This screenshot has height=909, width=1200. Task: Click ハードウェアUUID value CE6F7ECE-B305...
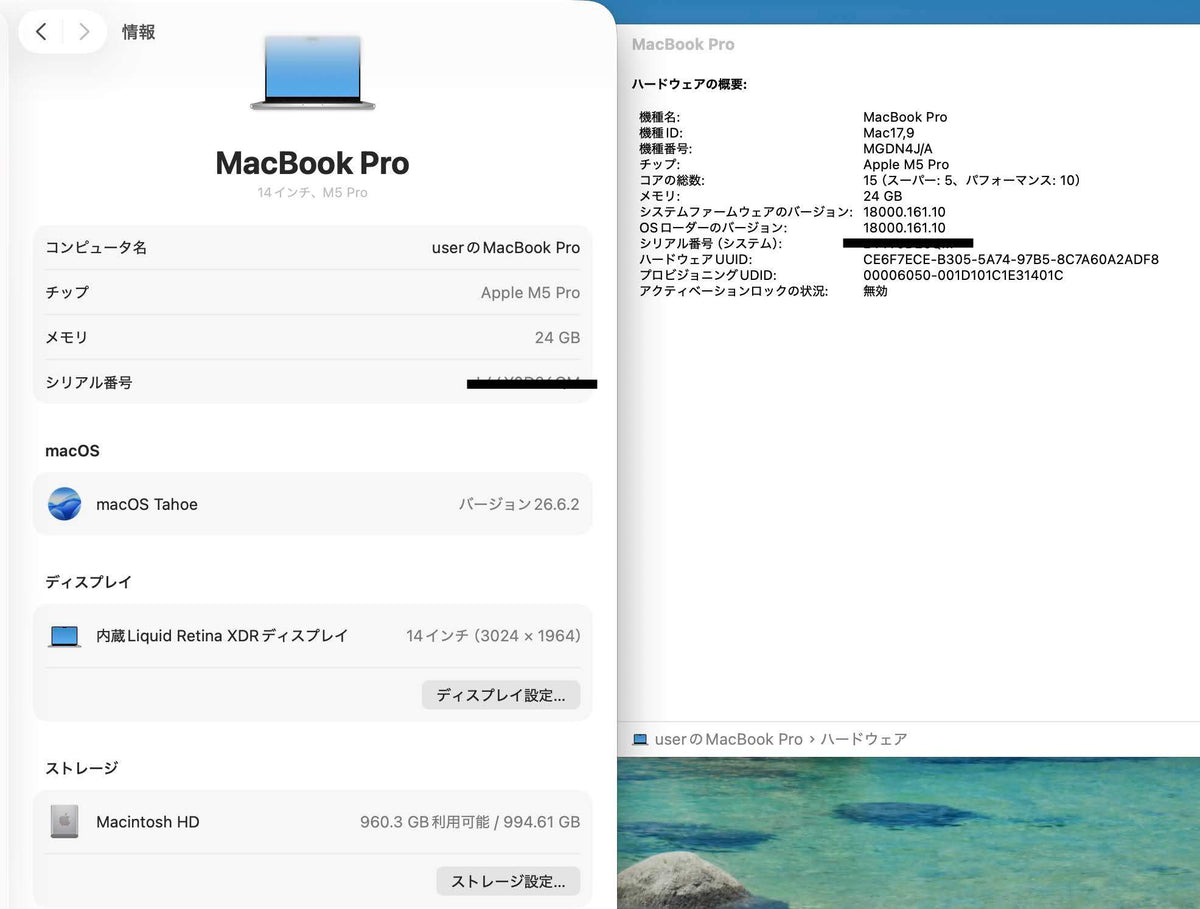1011,259
